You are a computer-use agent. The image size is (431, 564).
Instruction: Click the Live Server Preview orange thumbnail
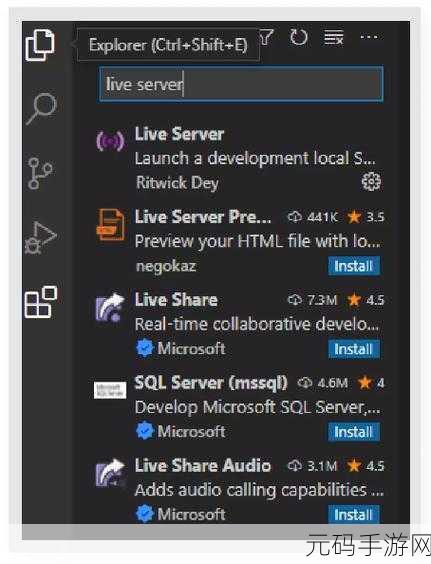coord(110,225)
